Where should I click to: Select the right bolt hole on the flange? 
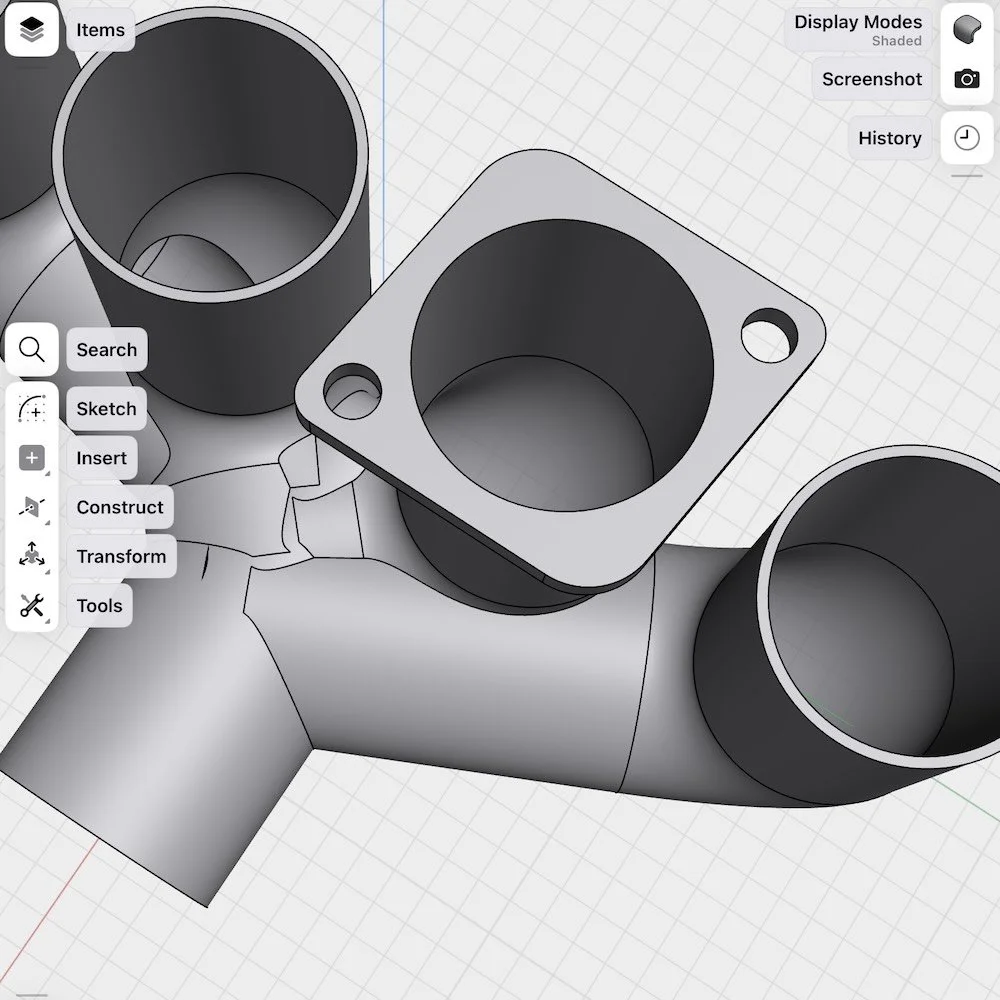pyautogui.click(x=769, y=335)
